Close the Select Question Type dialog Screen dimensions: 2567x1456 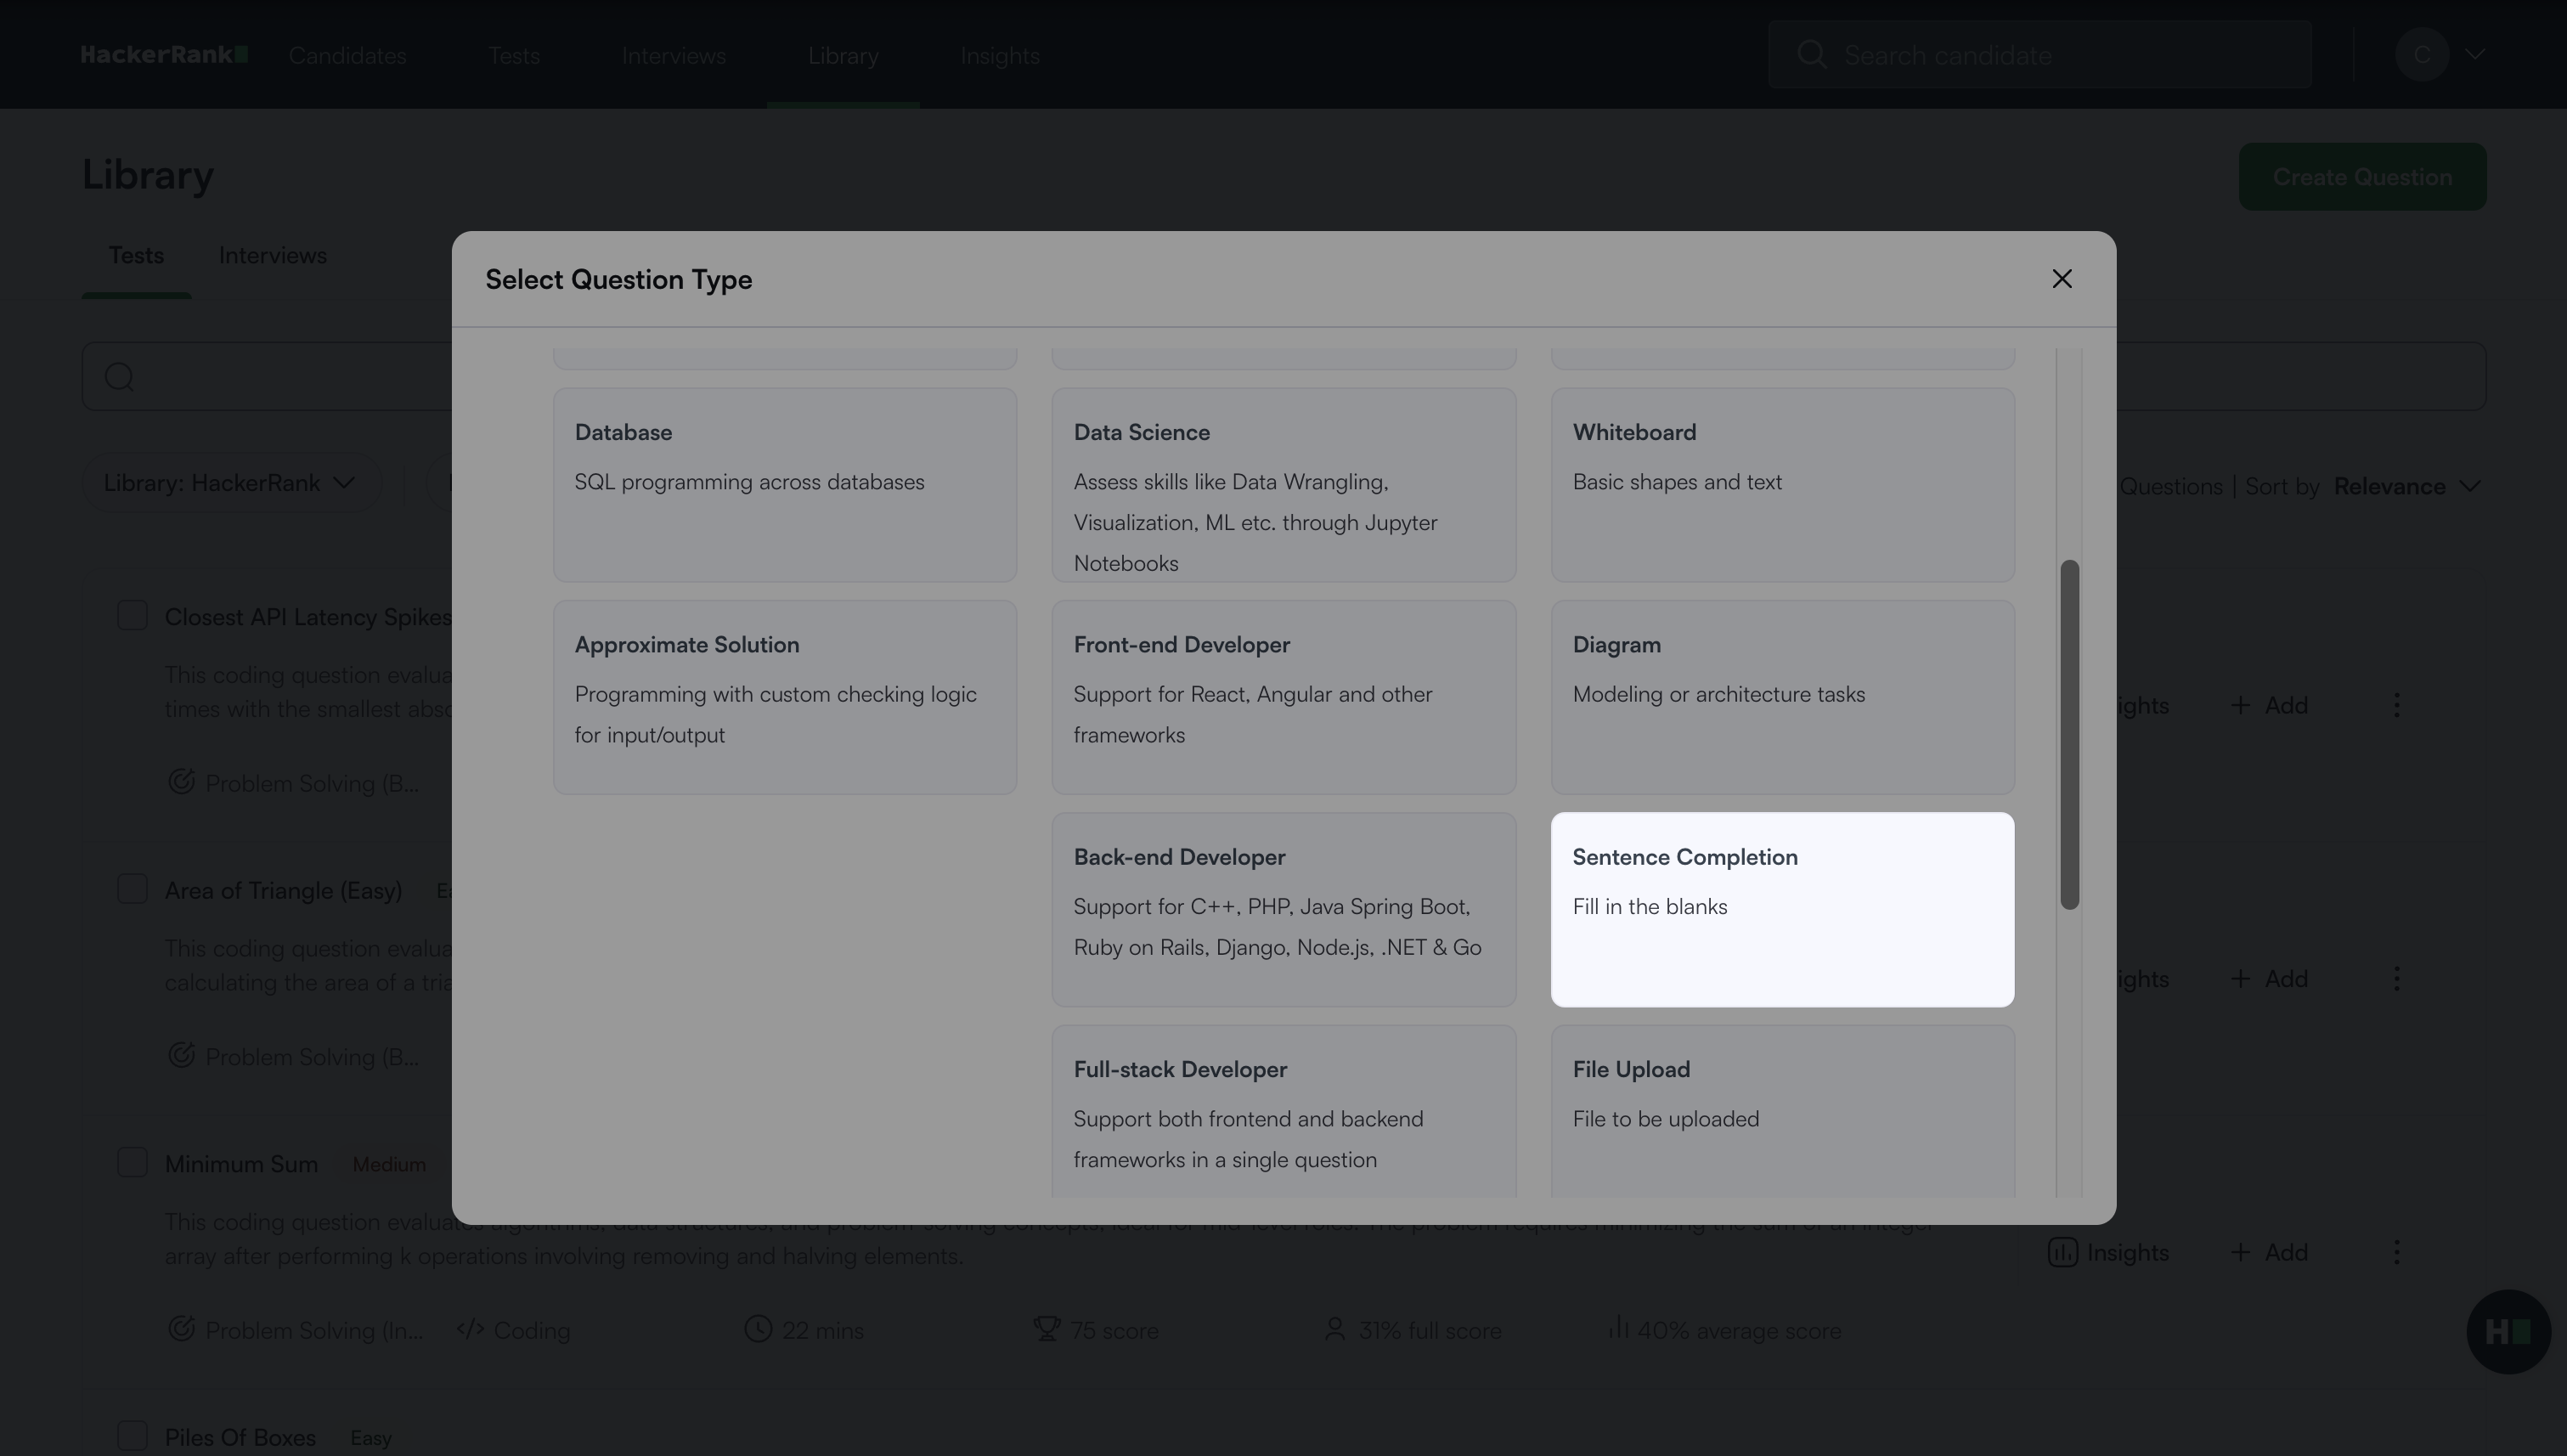pyautogui.click(x=2061, y=279)
